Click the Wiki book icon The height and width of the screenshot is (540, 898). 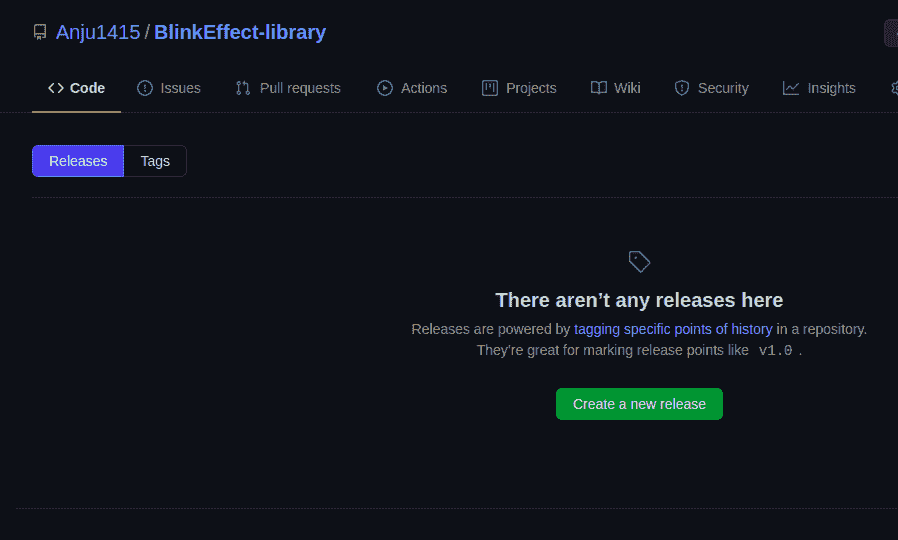coord(599,88)
